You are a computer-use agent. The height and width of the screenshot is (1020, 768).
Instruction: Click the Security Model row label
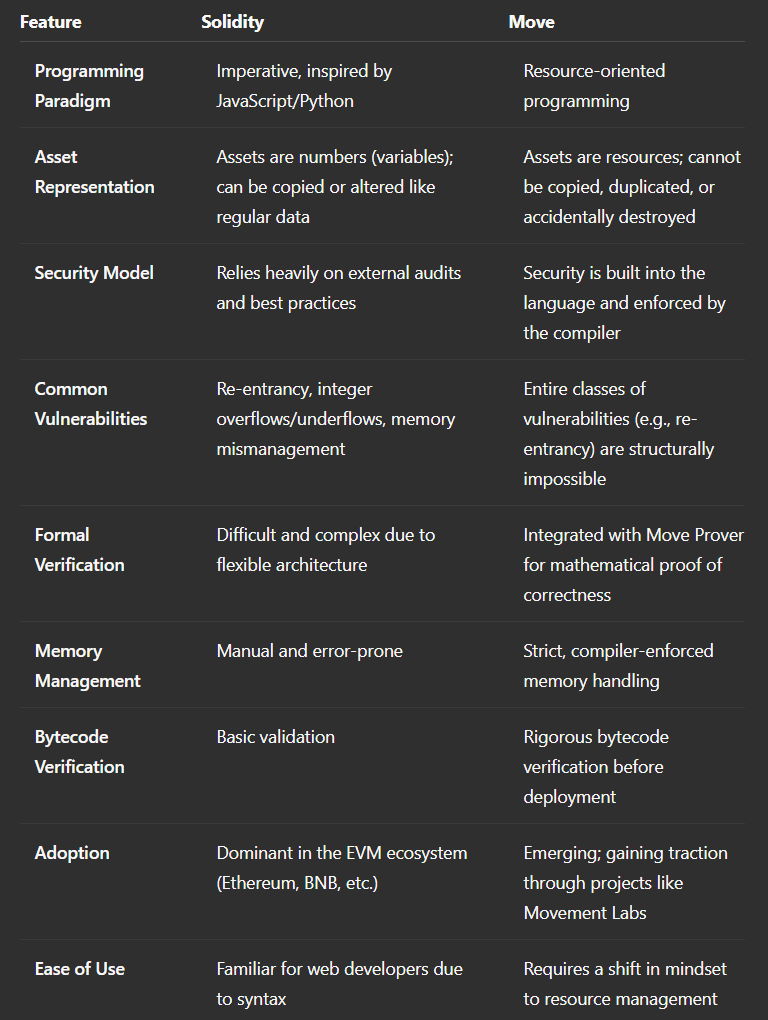(x=94, y=273)
